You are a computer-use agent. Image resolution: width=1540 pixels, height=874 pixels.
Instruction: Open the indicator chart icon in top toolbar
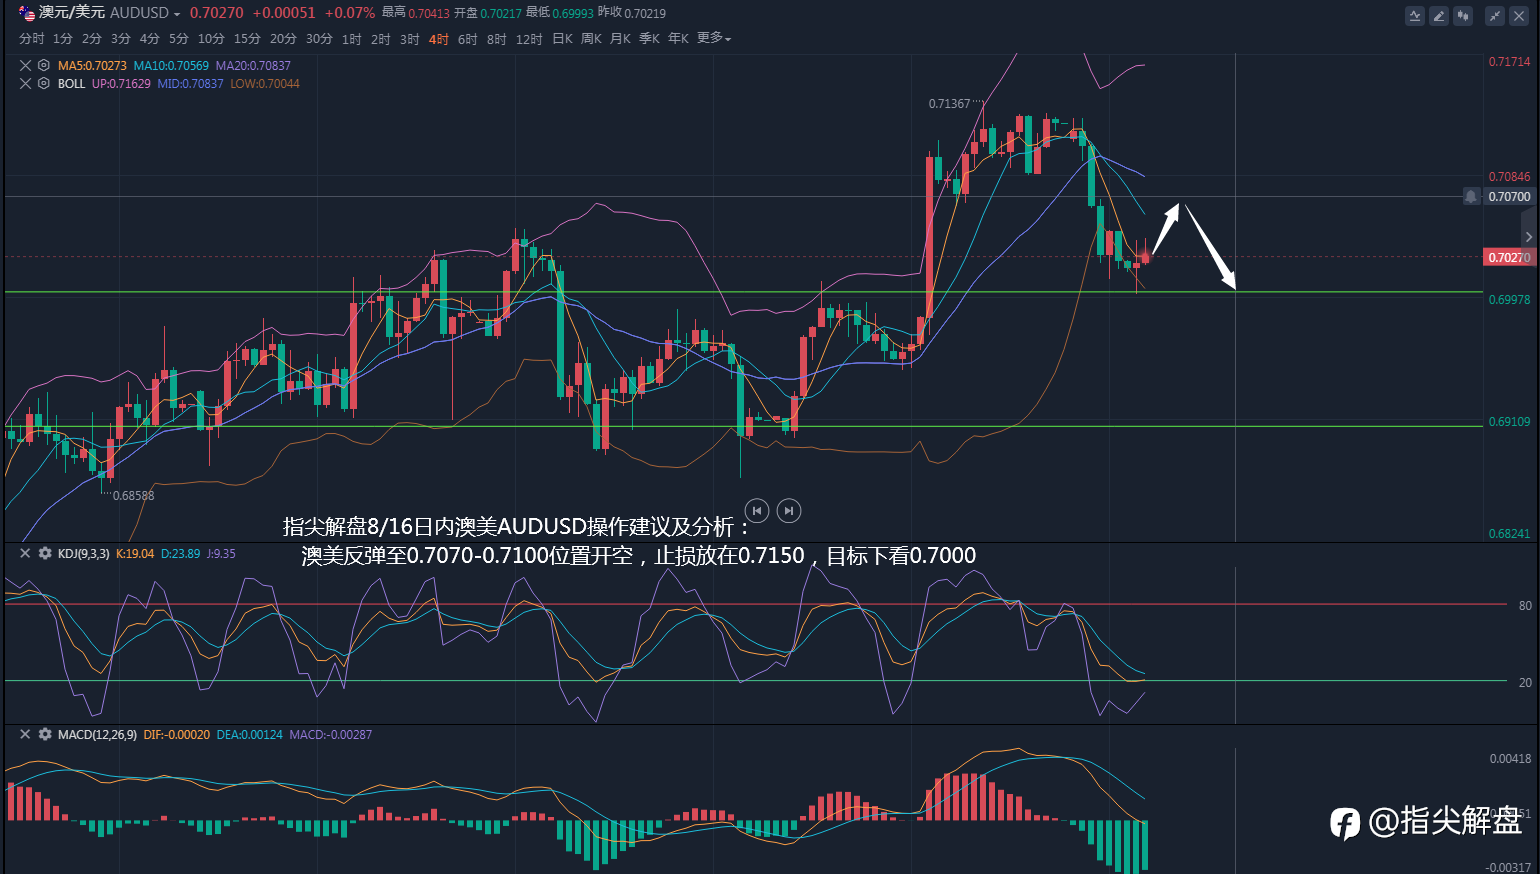tap(1415, 16)
